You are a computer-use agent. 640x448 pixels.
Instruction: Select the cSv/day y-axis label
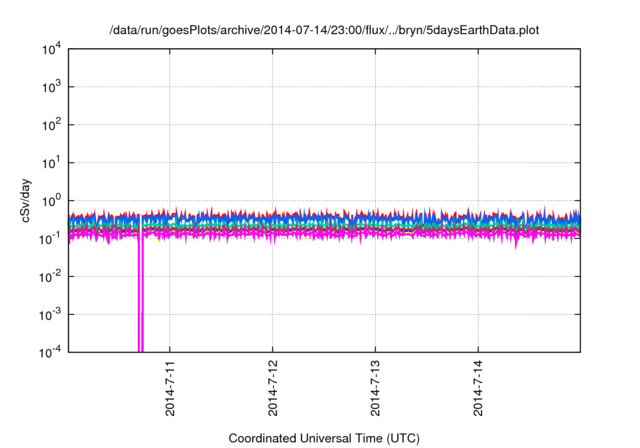(25, 200)
